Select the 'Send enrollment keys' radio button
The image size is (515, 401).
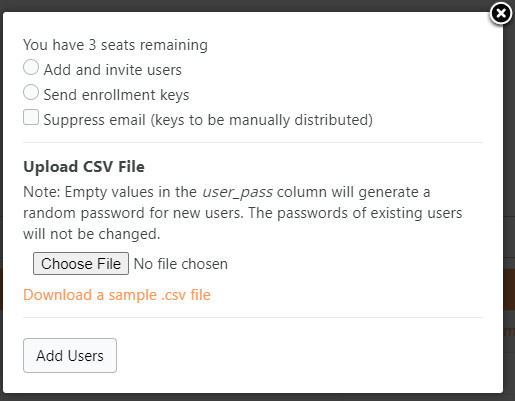(31, 92)
